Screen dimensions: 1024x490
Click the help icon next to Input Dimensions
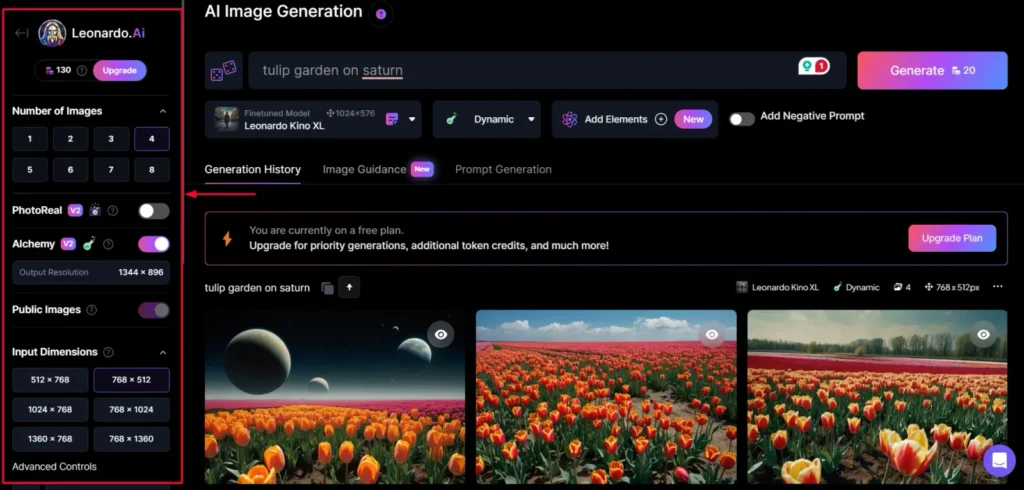108,352
